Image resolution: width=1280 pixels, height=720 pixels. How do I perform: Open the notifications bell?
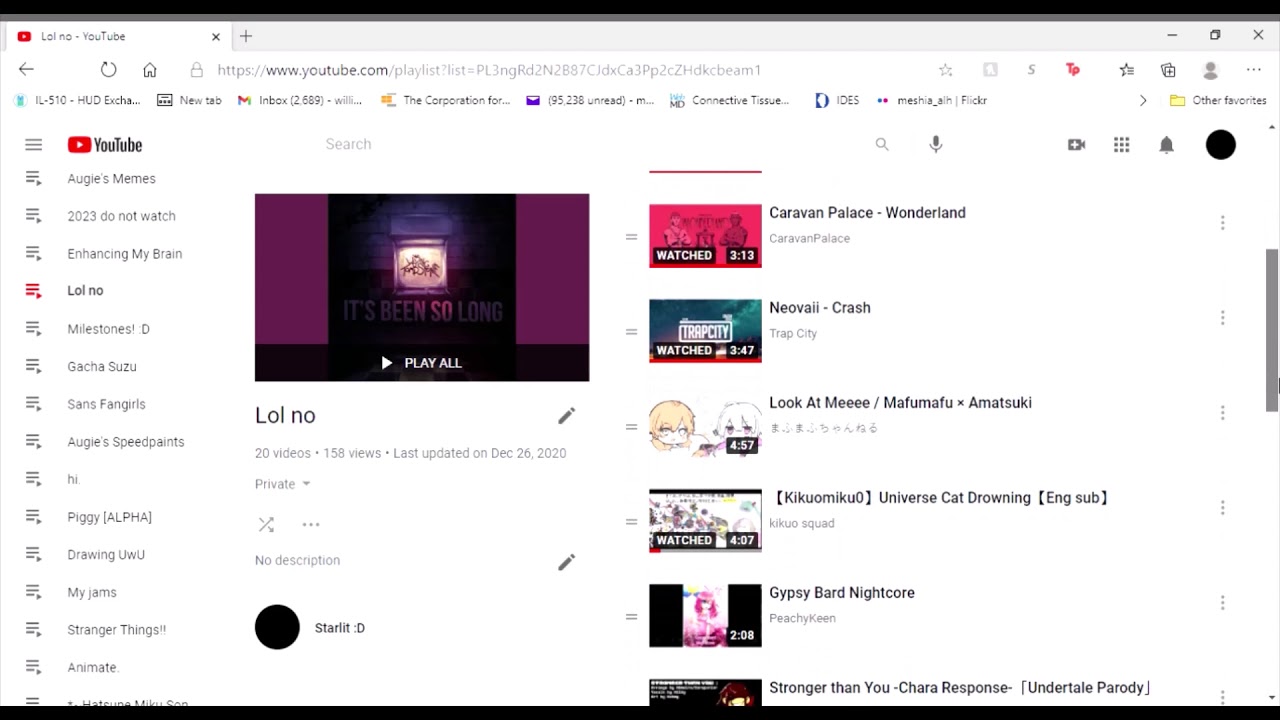(1166, 145)
